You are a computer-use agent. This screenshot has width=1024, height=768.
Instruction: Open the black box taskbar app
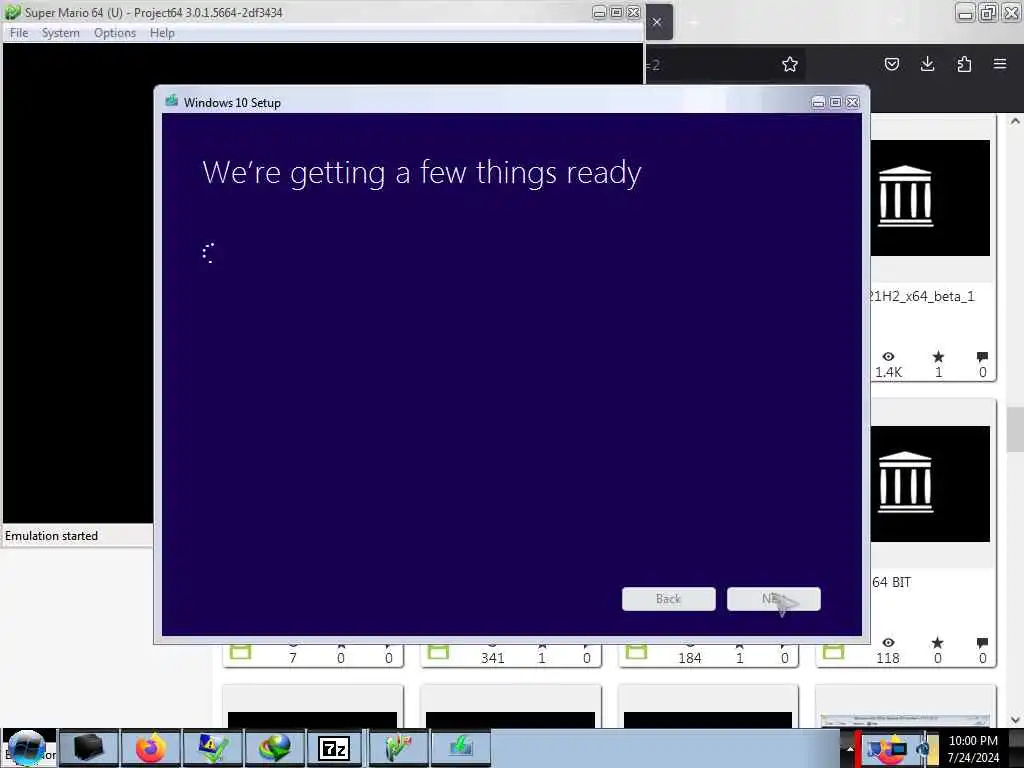[x=89, y=748]
